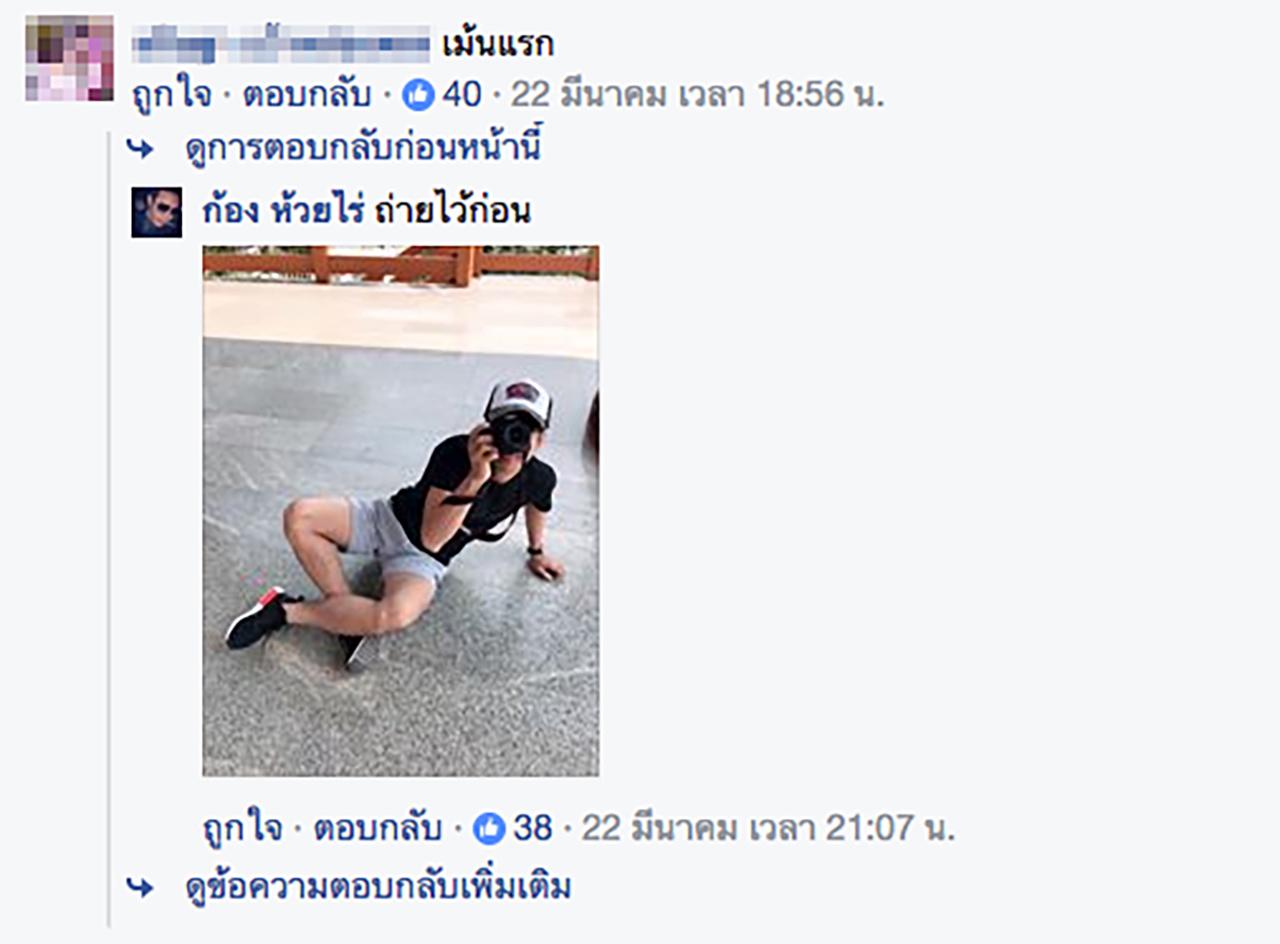This screenshot has height=944, width=1280.
Task: Open timestamp 22 มีนาคม เวลา 18:56 น.
Action: point(698,96)
